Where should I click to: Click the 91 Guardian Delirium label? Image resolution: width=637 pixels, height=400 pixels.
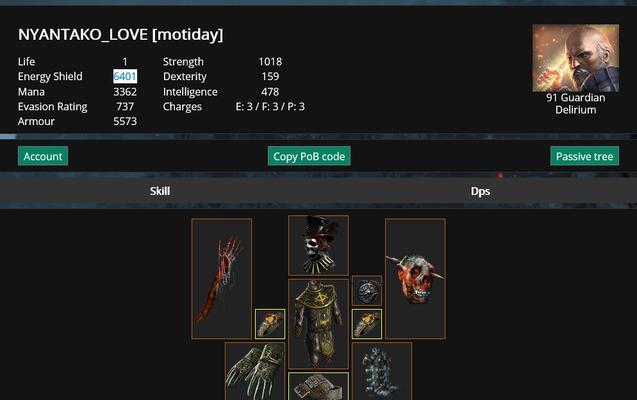pyautogui.click(x=576, y=104)
